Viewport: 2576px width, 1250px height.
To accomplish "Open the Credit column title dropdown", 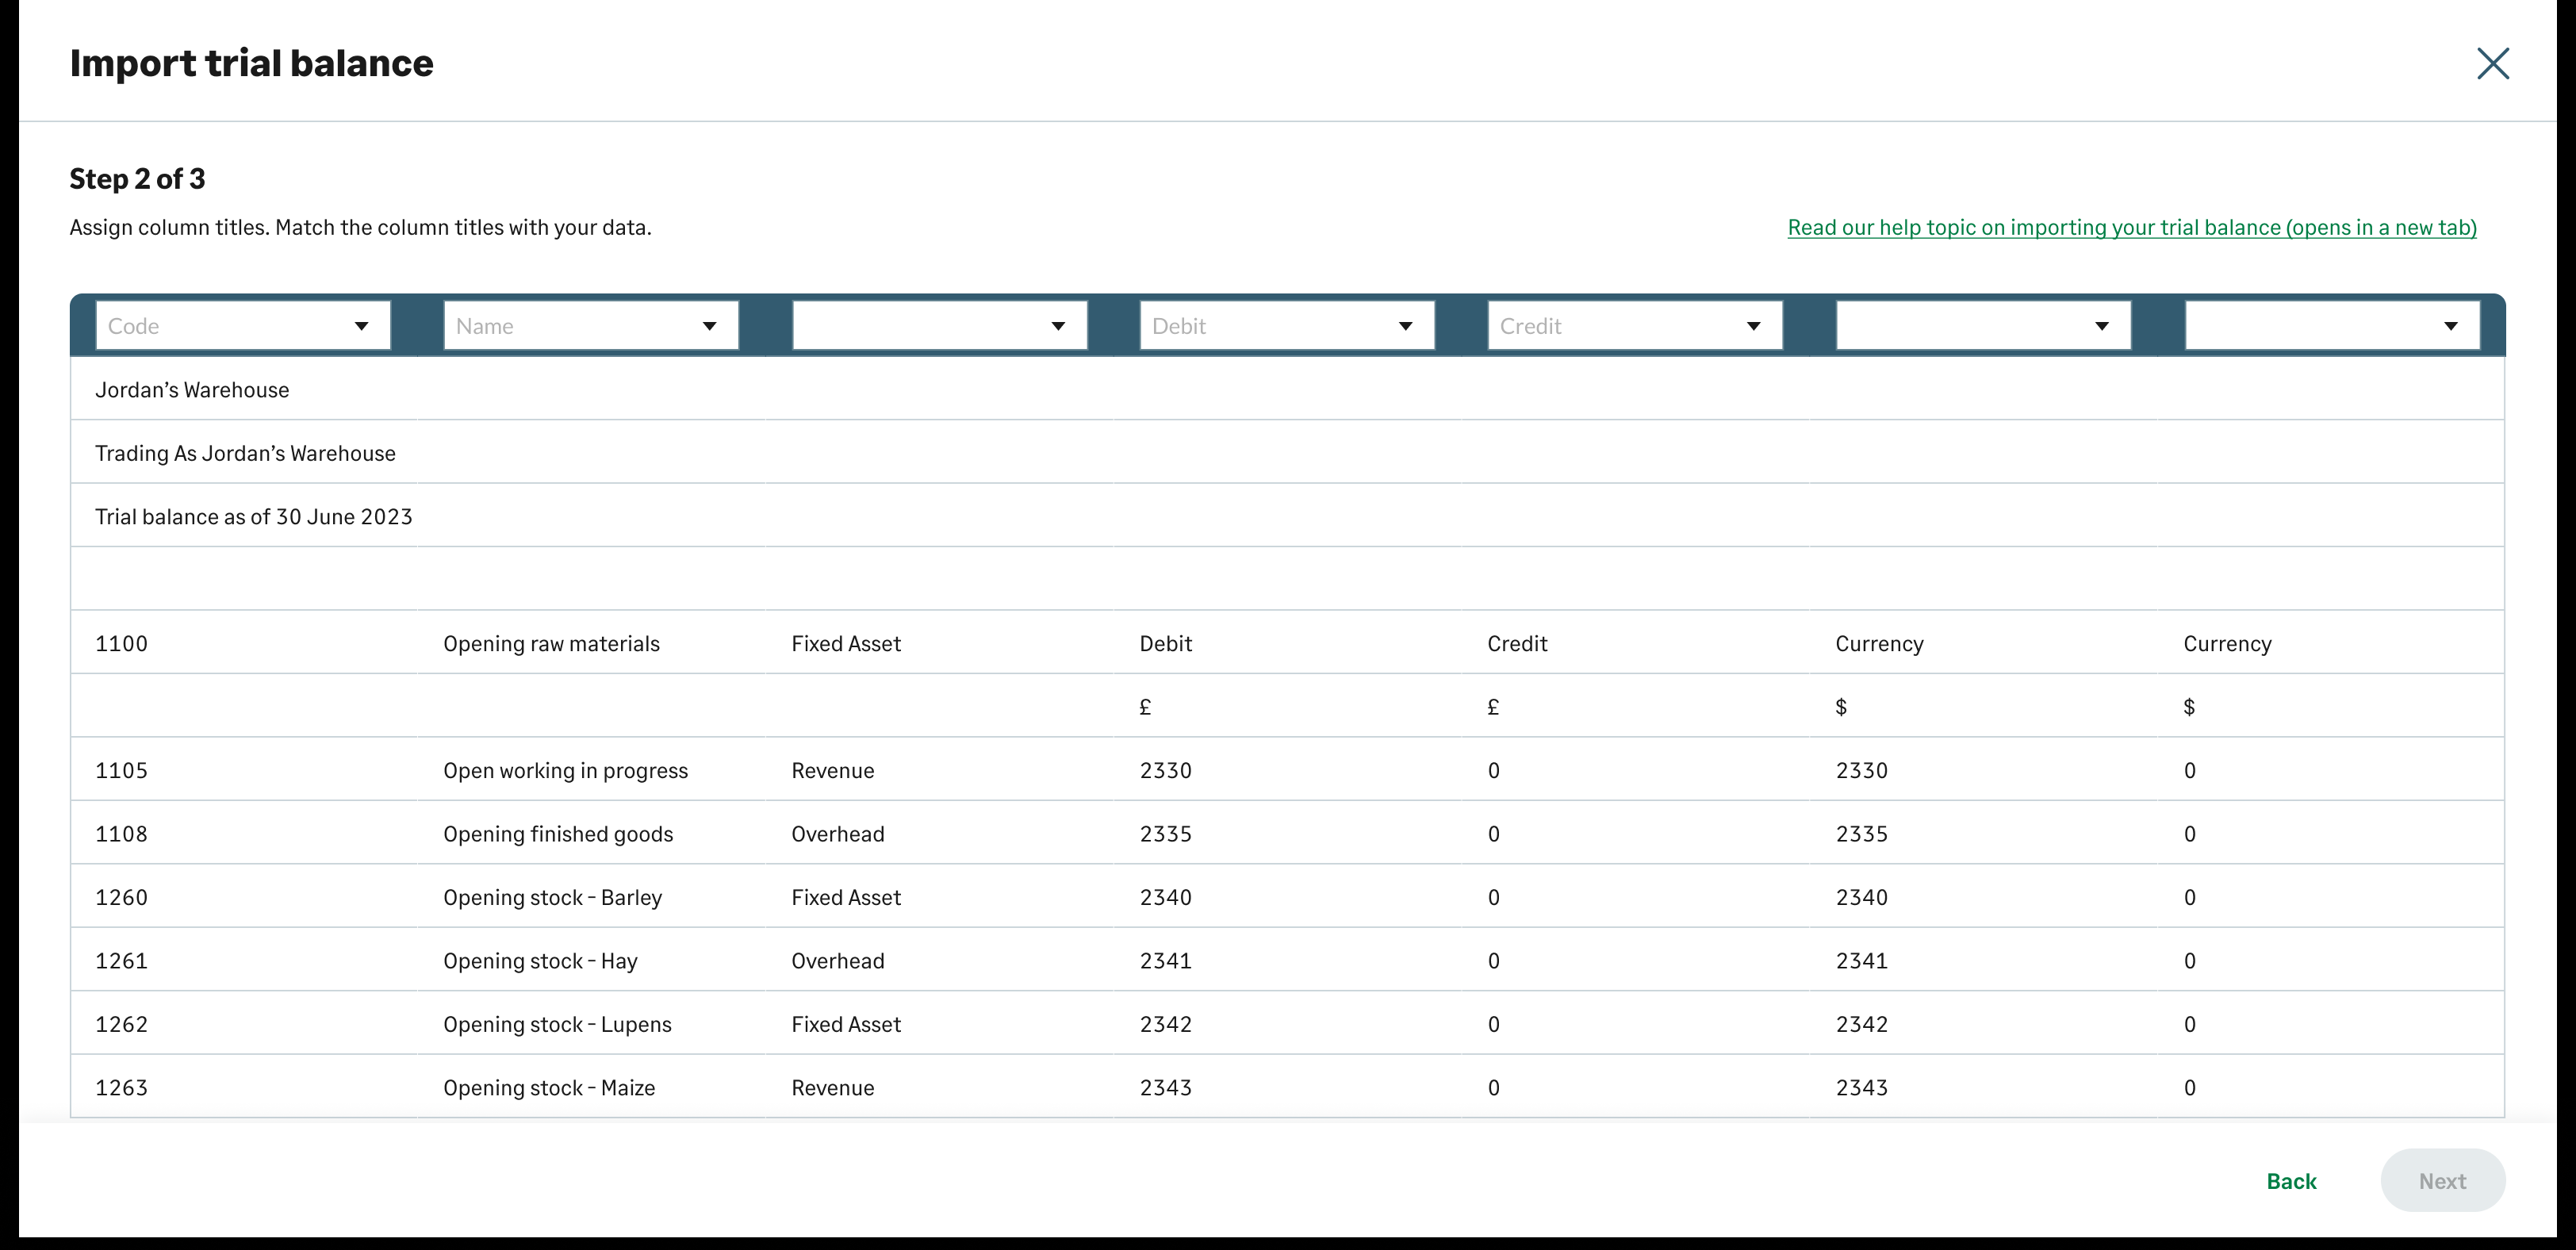I will 1635,326.
